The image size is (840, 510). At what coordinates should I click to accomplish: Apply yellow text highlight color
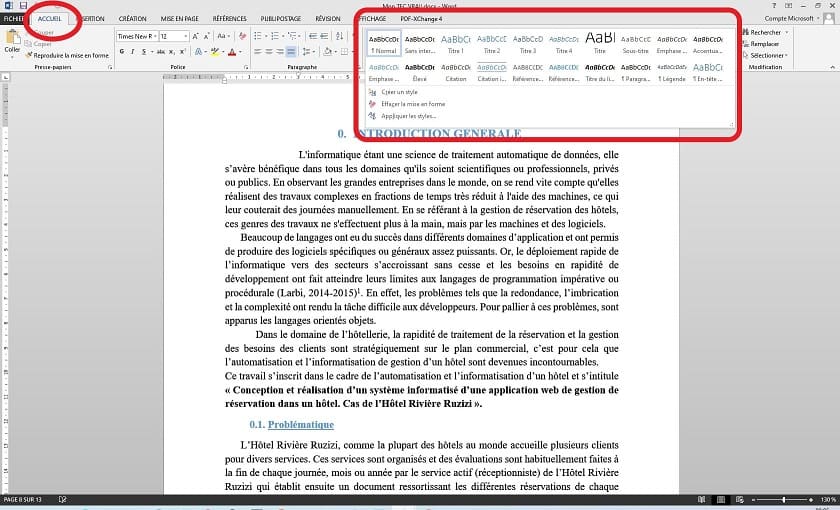(x=215, y=51)
